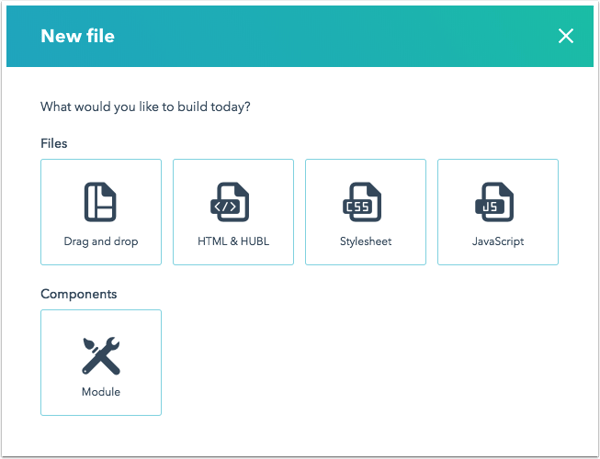Choose the CSS Stylesheet file icon
This screenshot has width=600, height=459.
click(x=365, y=202)
